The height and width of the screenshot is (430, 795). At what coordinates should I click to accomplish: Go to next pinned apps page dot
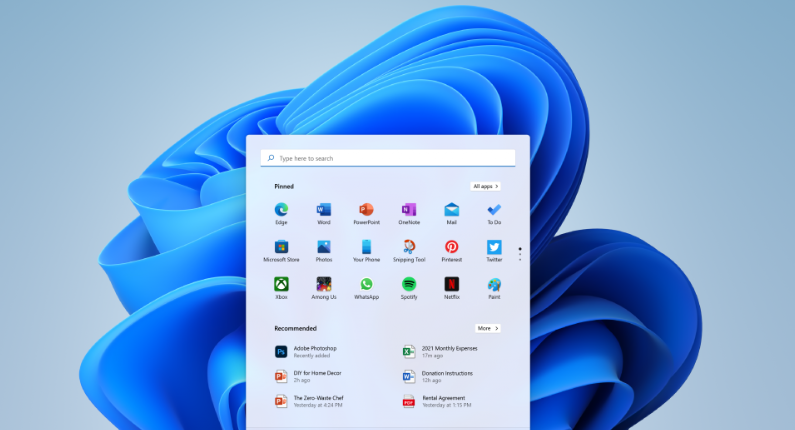point(520,255)
